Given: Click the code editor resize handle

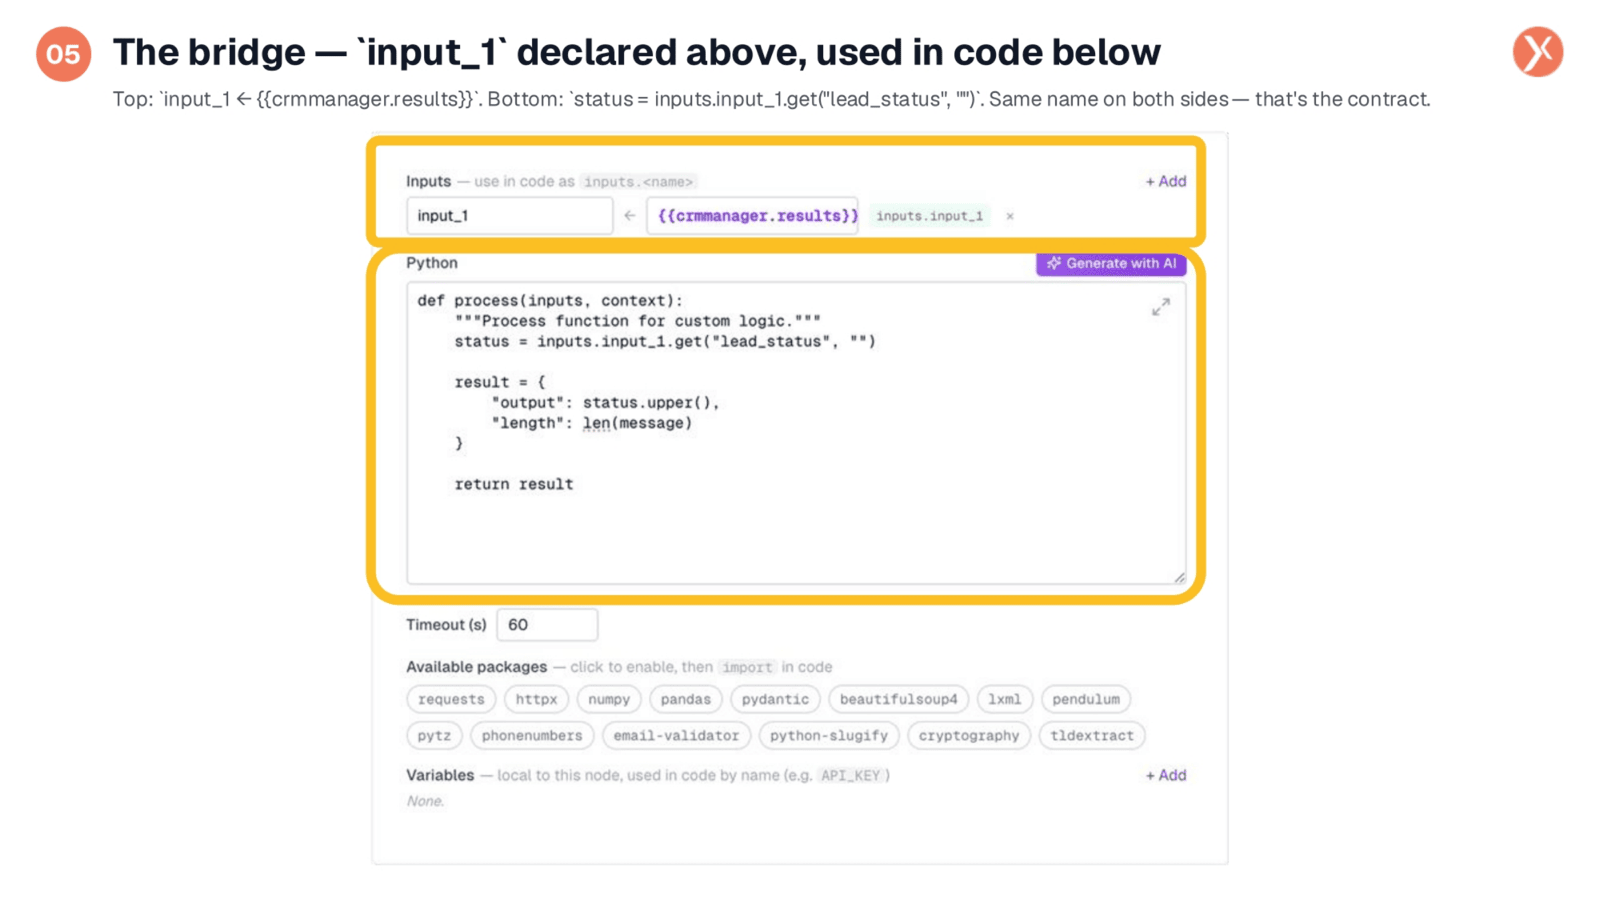Looking at the screenshot, I should point(1179,577).
